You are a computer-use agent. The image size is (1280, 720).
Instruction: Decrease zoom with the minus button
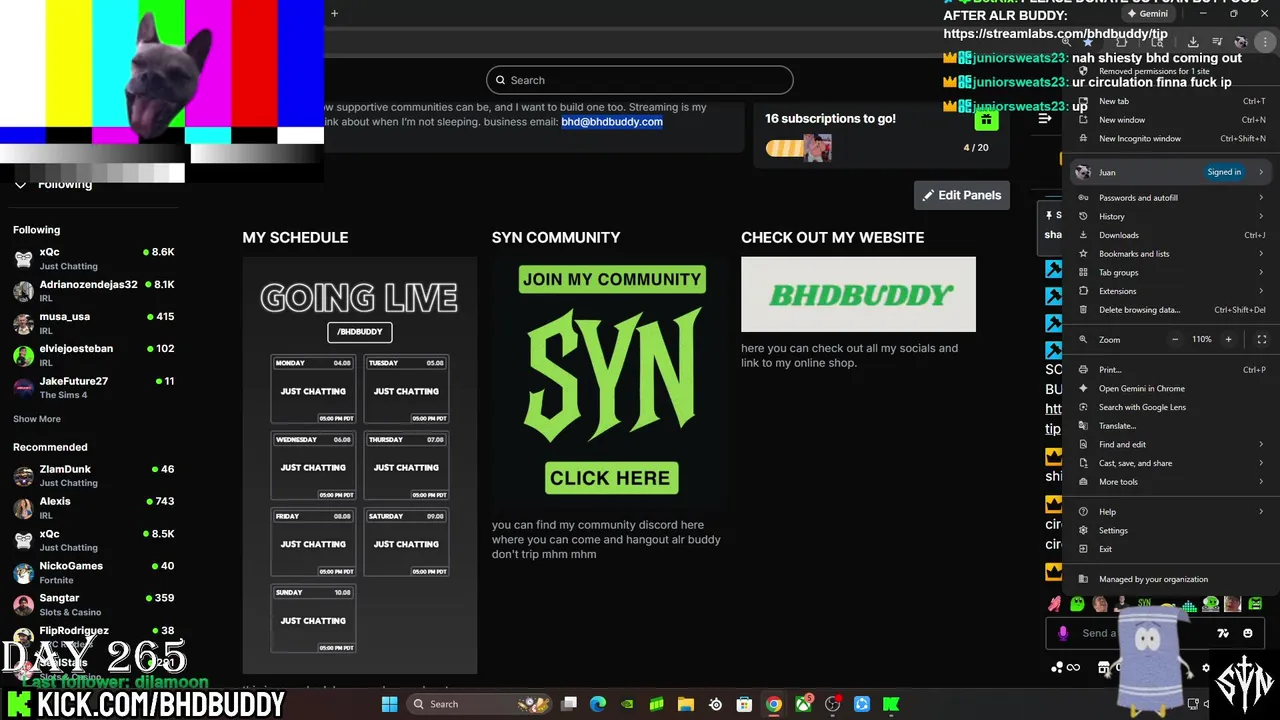[1175, 339]
